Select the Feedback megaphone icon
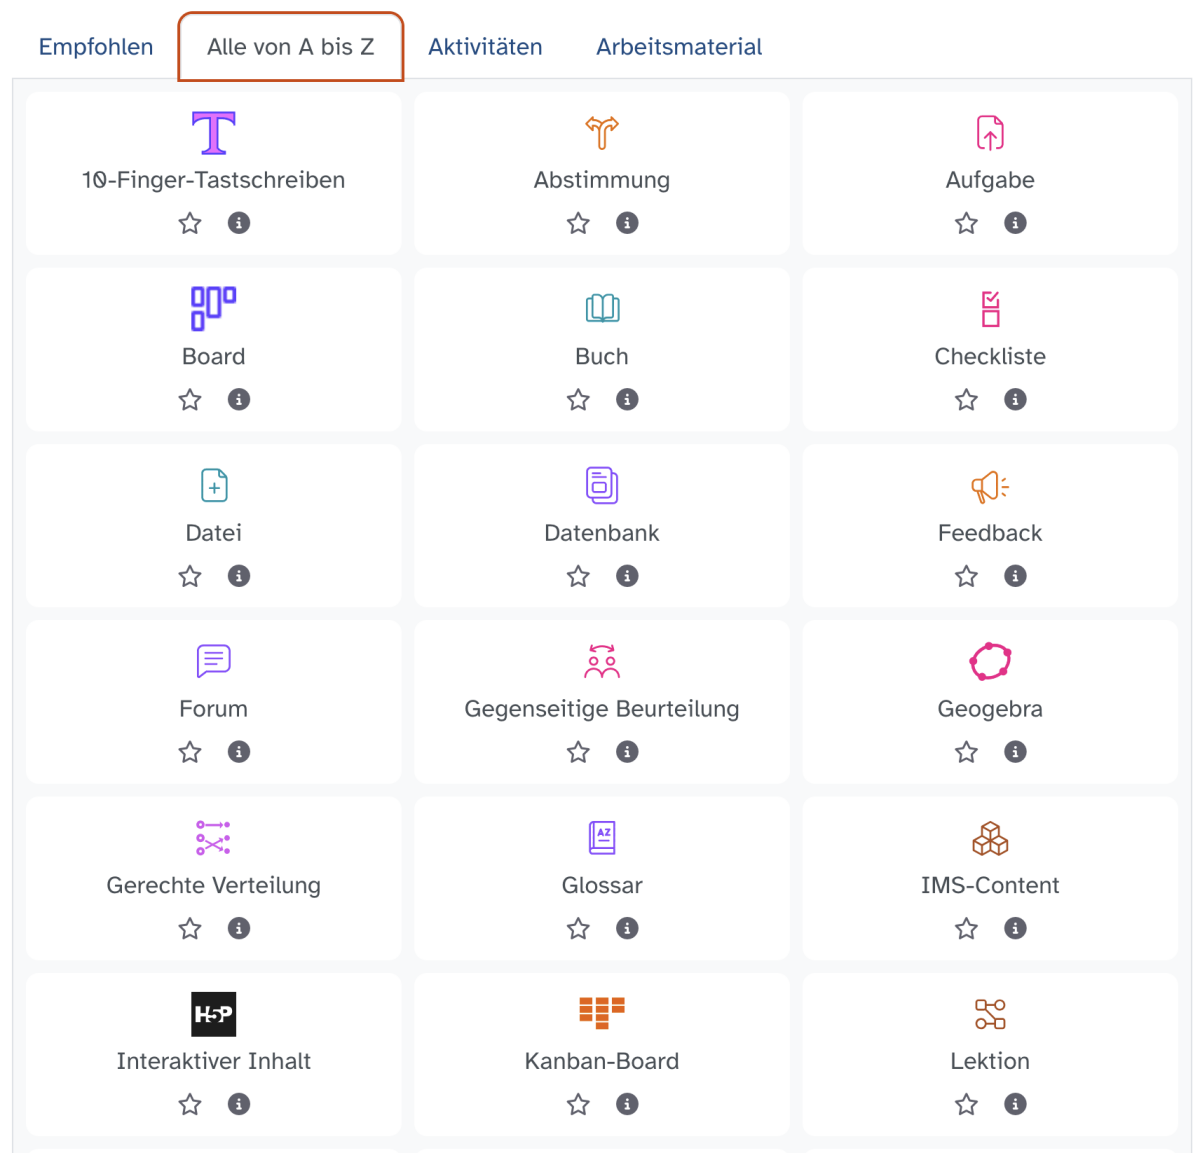This screenshot has height=1153, width=1200. click(x=990, y=486)
